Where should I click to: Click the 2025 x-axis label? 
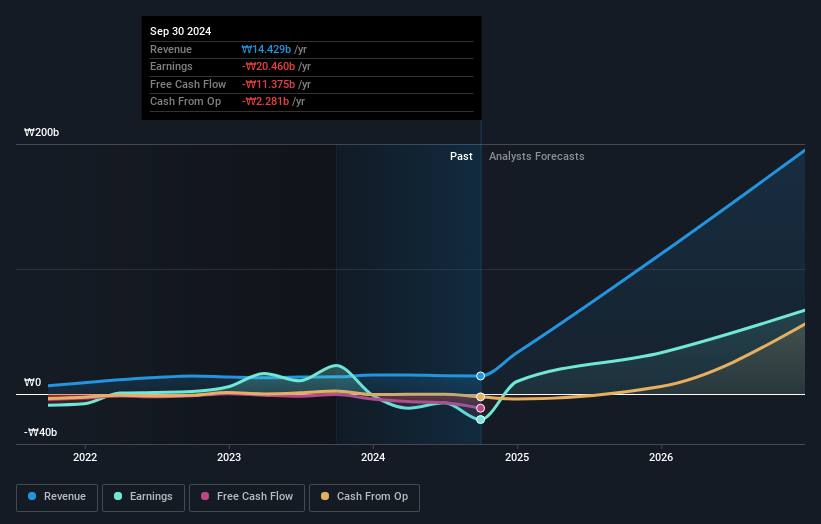517,457
